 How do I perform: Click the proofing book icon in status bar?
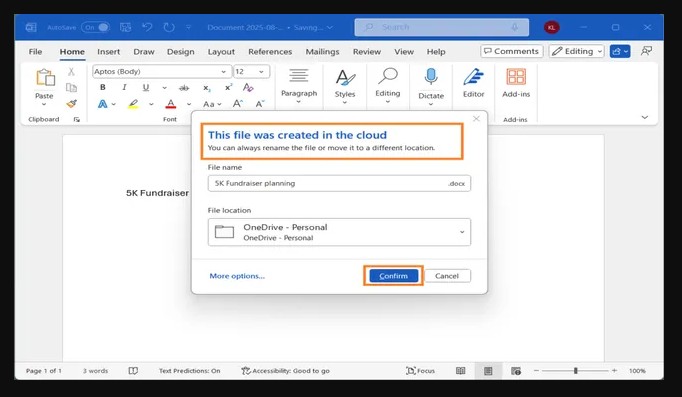[133, 371]
